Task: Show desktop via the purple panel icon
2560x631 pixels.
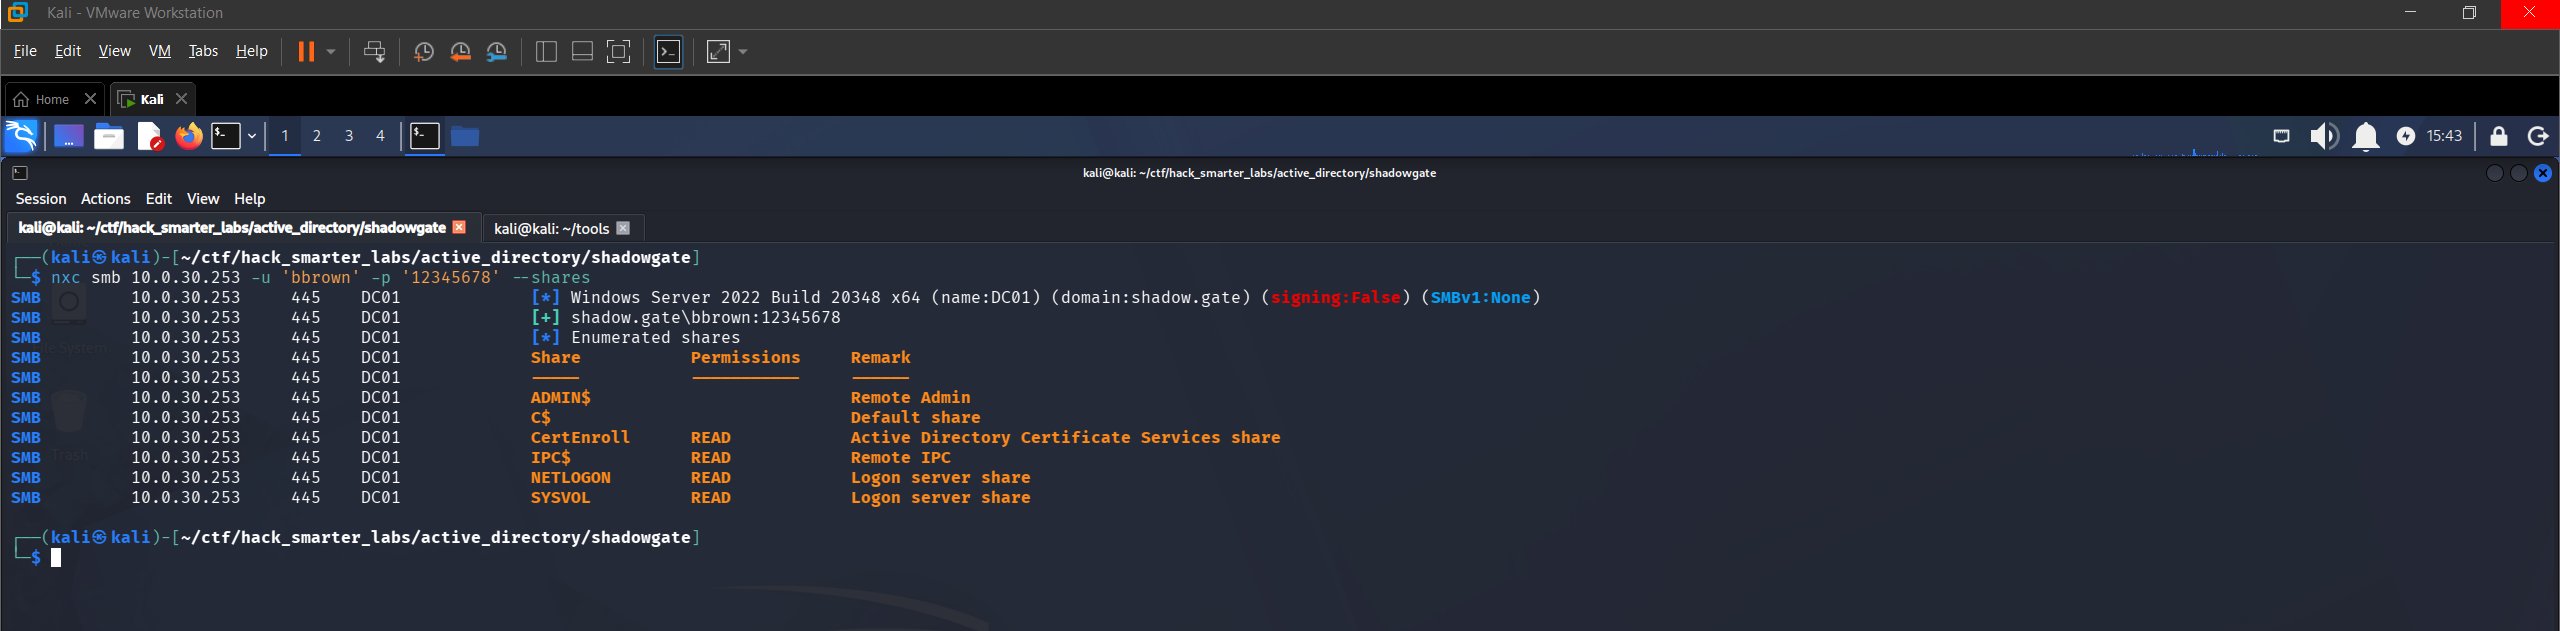Action: pos(68,136)
